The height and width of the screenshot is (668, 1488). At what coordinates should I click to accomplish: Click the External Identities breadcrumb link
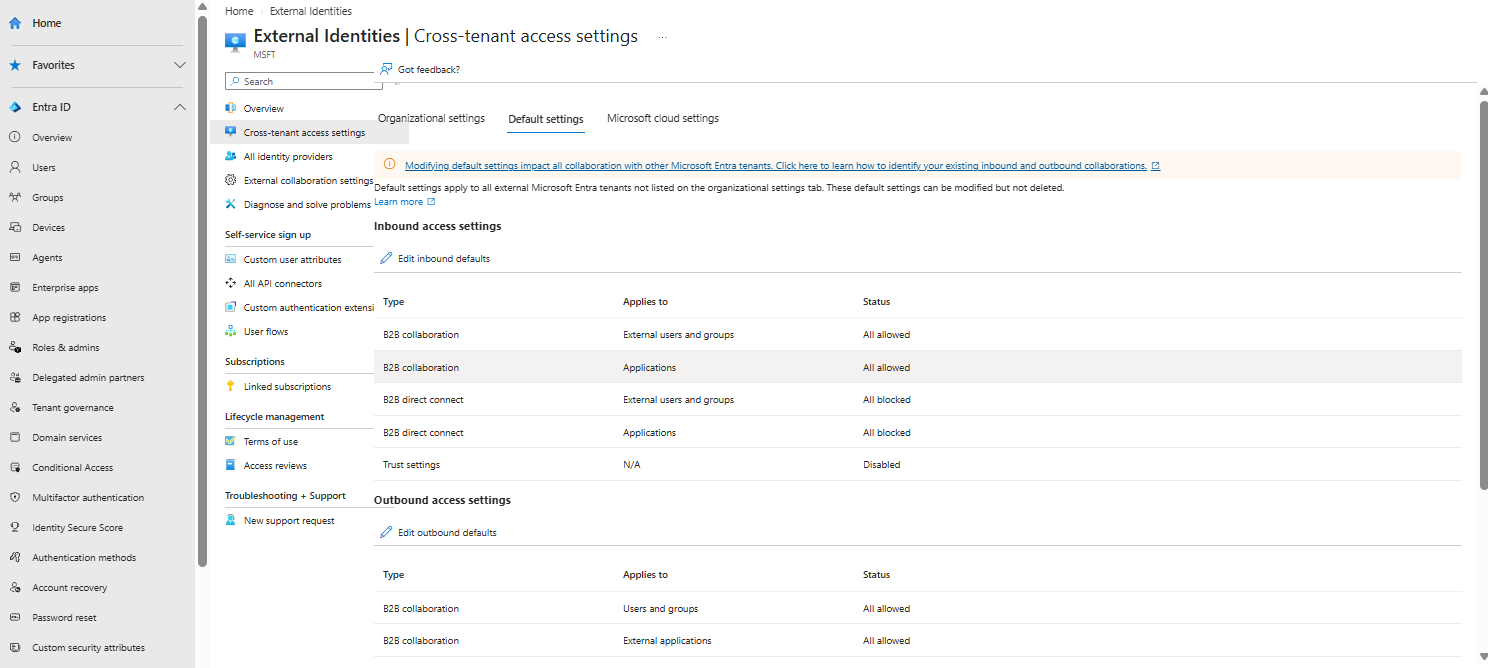point(311,11)
